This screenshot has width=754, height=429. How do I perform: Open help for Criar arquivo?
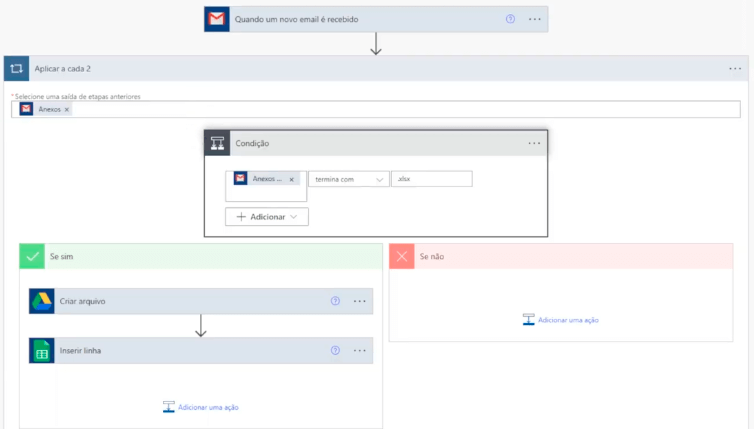coord(335,301)
